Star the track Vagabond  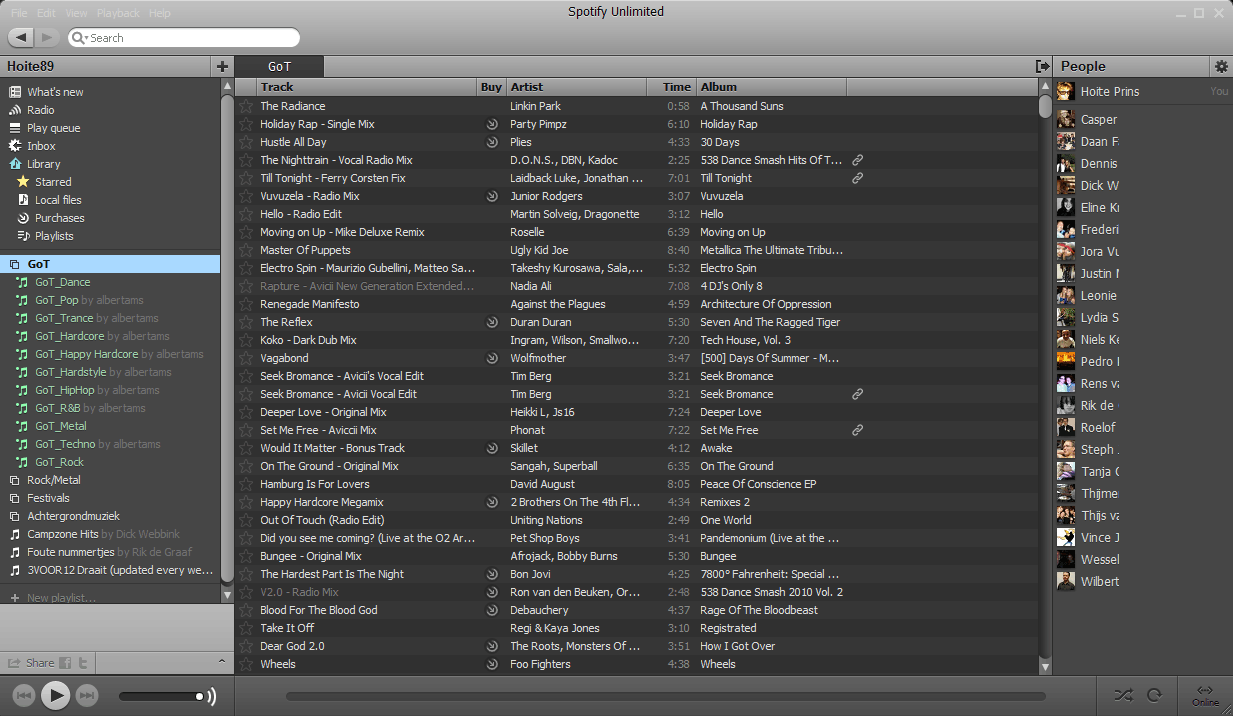click(246, 358)
